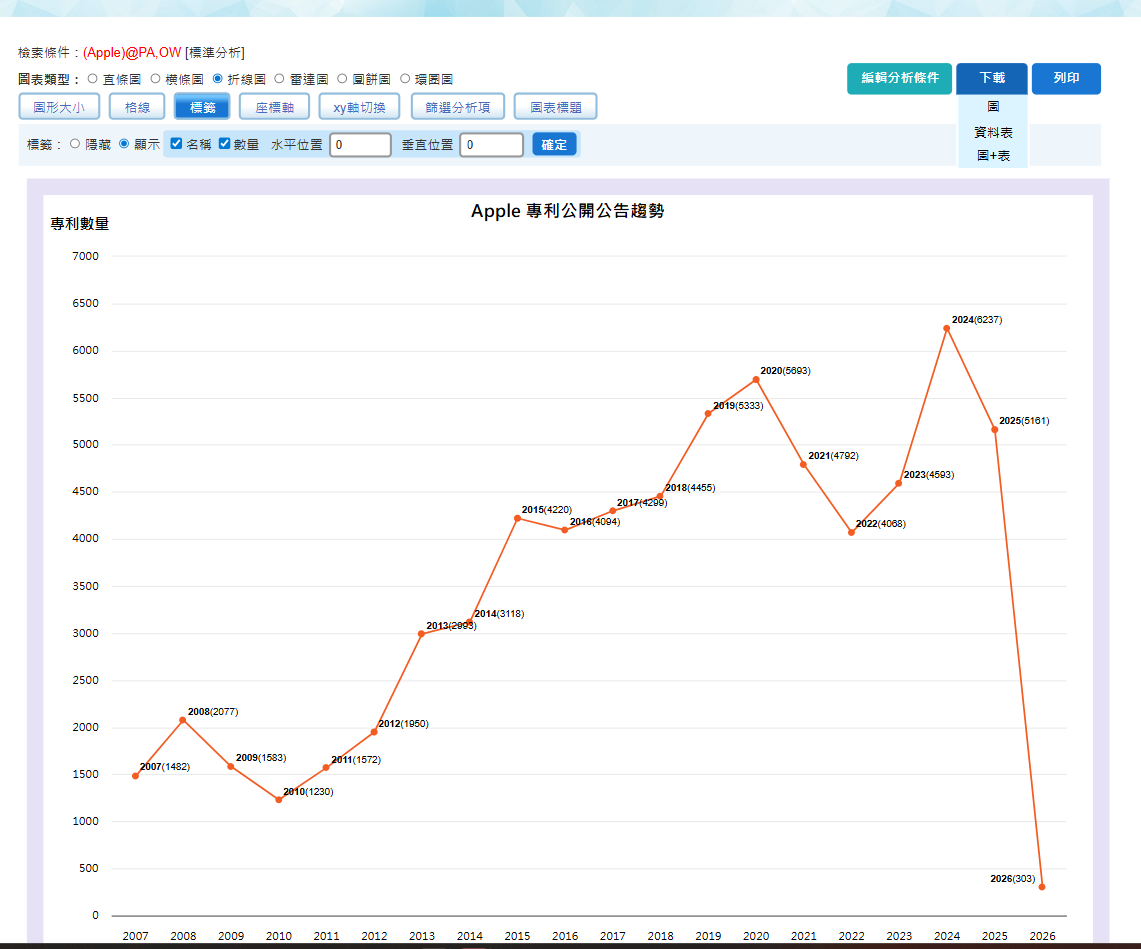The height and width of the screenshot is (949, 1141).
Task: Focus the 水平位置 input field
Action: tap(360, 145)
